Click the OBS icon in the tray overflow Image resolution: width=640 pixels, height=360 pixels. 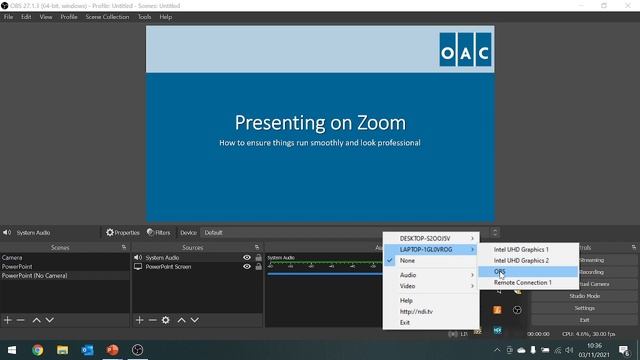tap(517, 310)
